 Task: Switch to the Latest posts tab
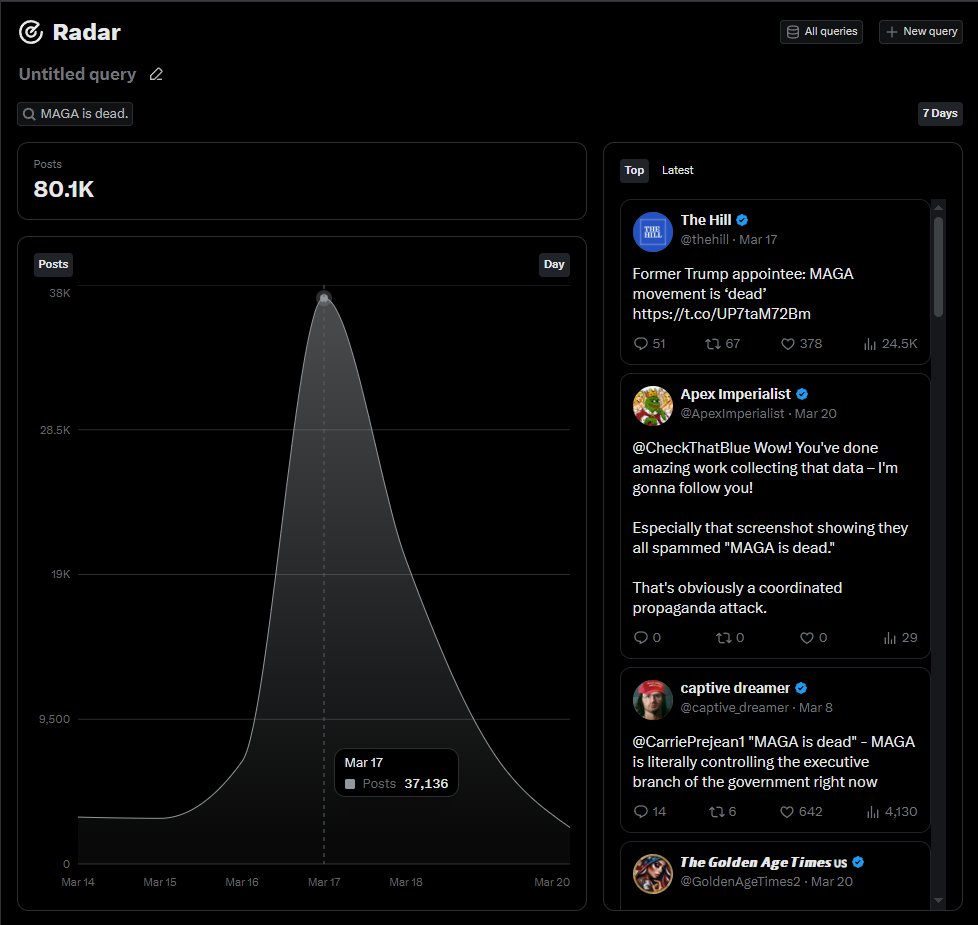tap(677, 170)
